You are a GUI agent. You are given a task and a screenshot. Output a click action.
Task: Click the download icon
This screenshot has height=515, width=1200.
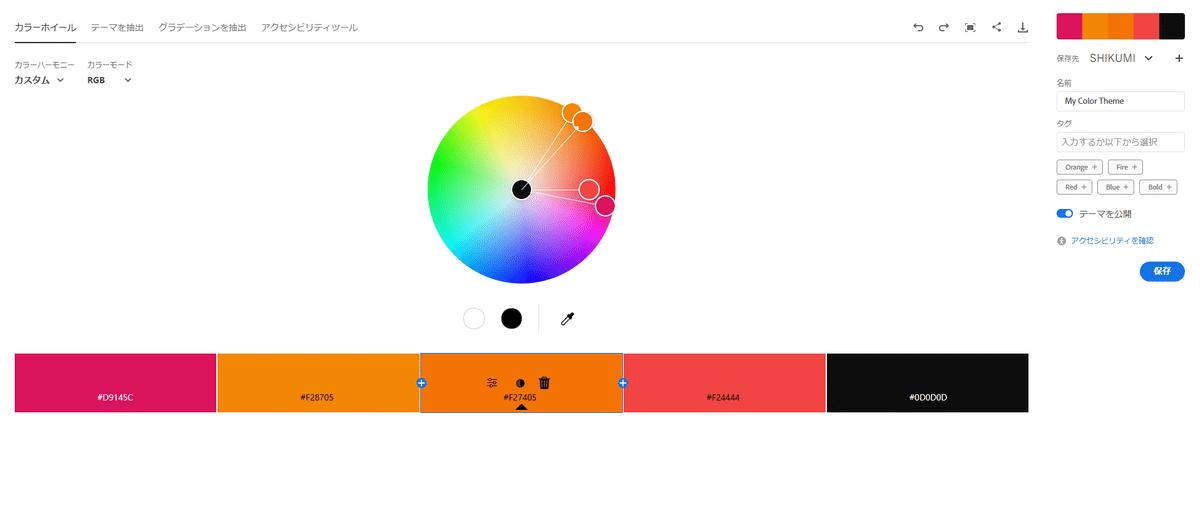point(1023,28)
